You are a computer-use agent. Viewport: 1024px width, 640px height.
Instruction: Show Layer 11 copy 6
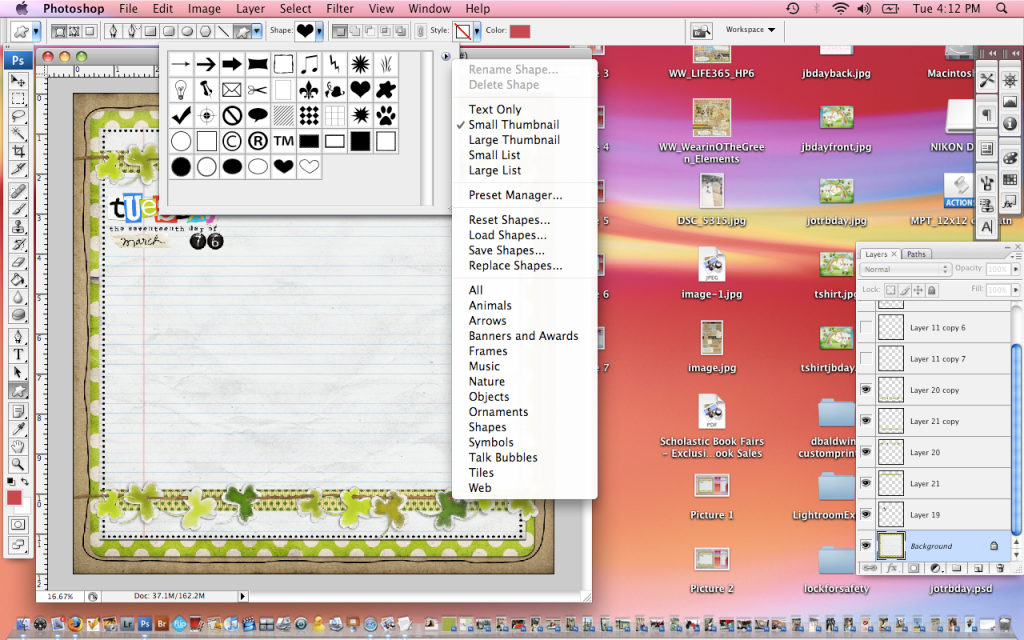pyautogui.click(x=866, y=327)
